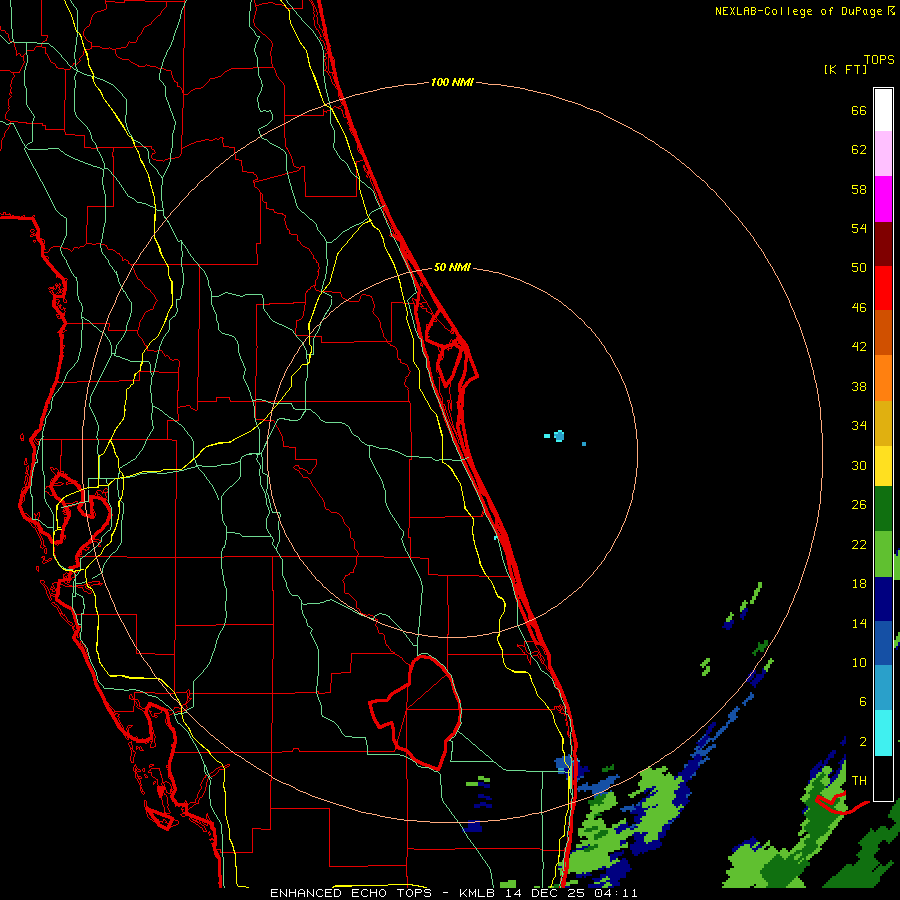Viewport: 900px width, 900px height.
Task: Select the light blue legend swatch
Action: 883,687
